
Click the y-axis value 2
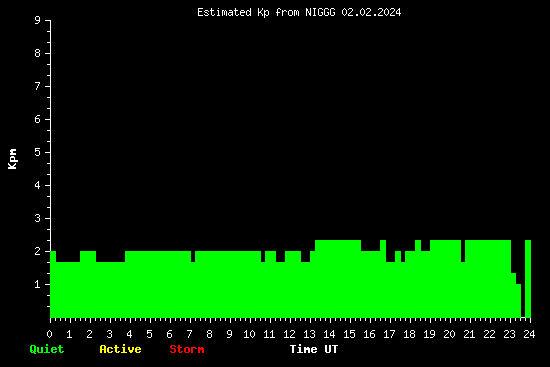coord(38,251)
